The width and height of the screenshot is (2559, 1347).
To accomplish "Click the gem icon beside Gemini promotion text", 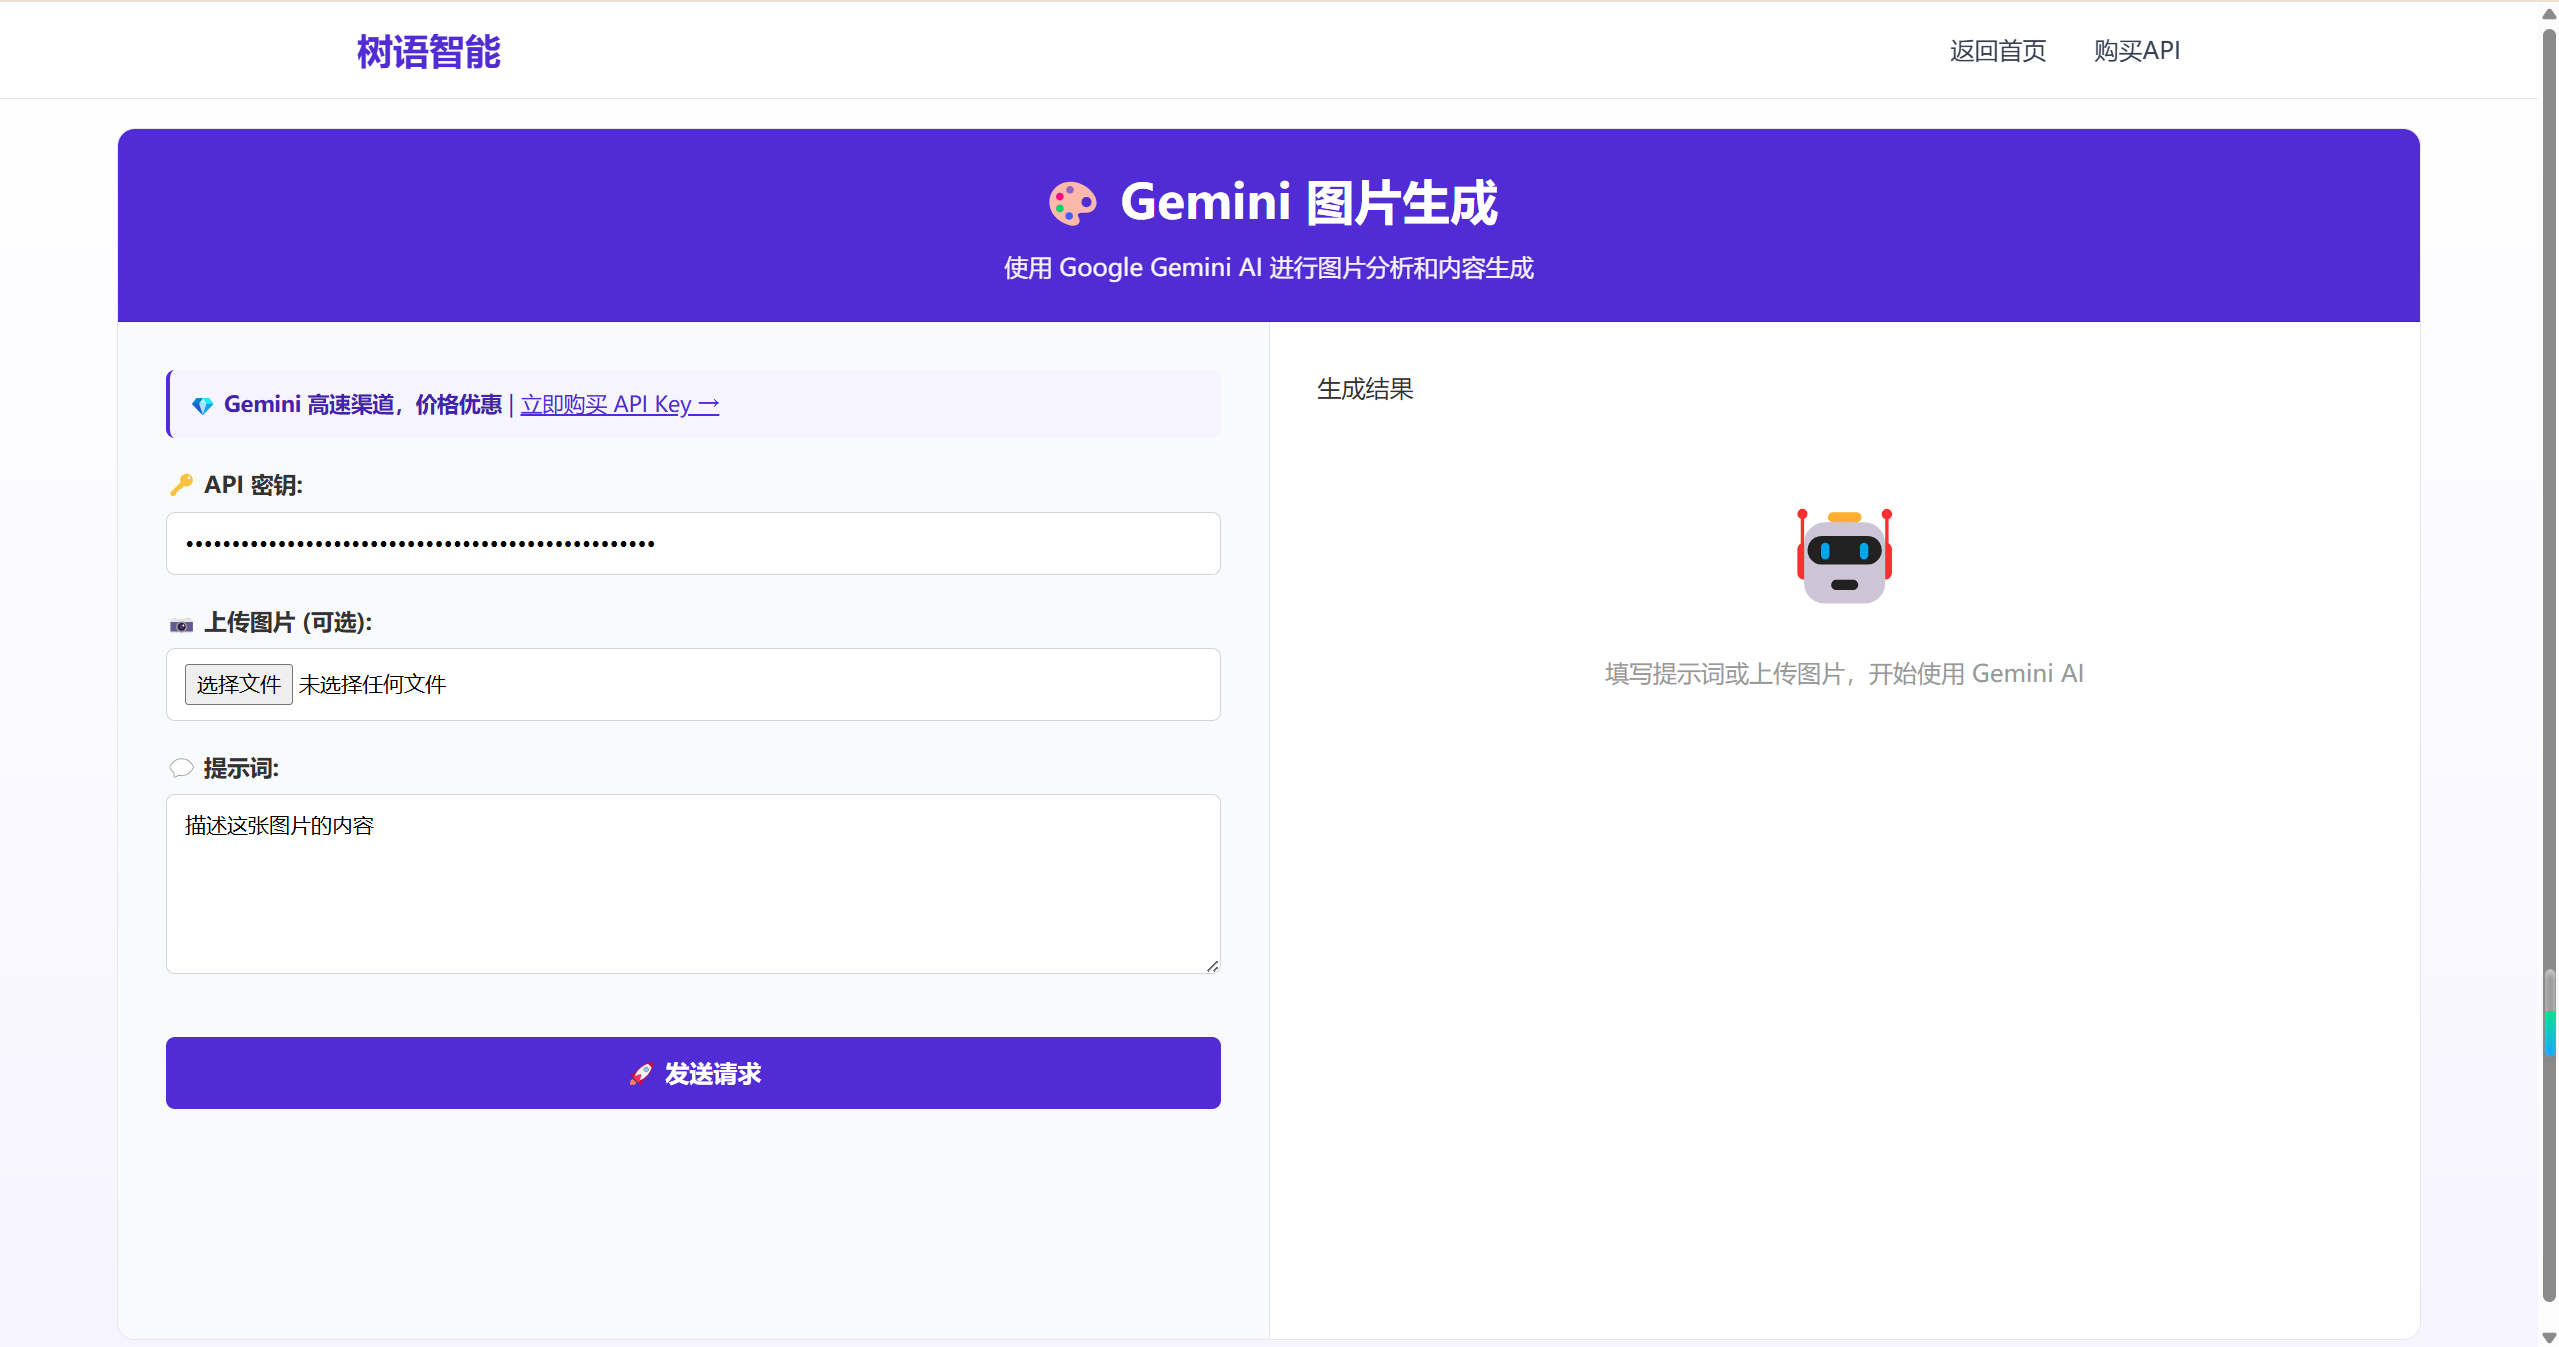I will tap(201, 405).
